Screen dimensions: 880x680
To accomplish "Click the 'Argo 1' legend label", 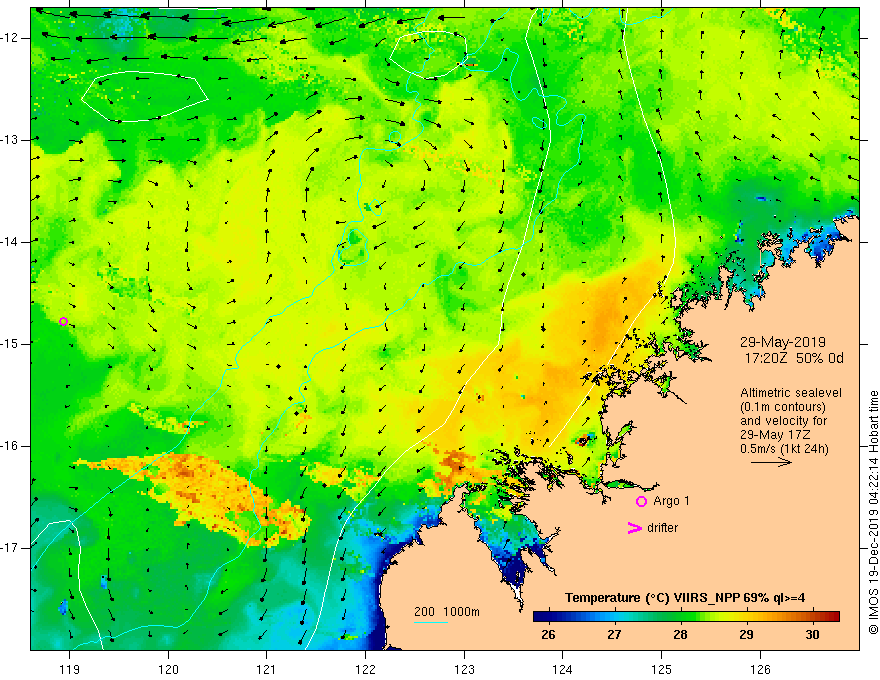I will 671,501.
